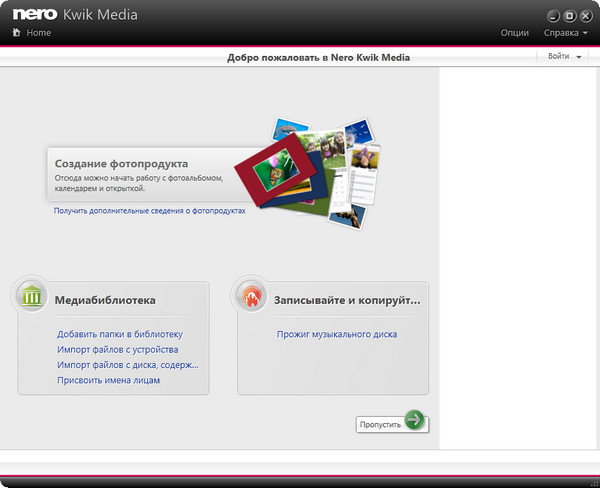600x488 pixels.
Task: Click the Nero Kwik Media logo
Action: tap(75, 15)
